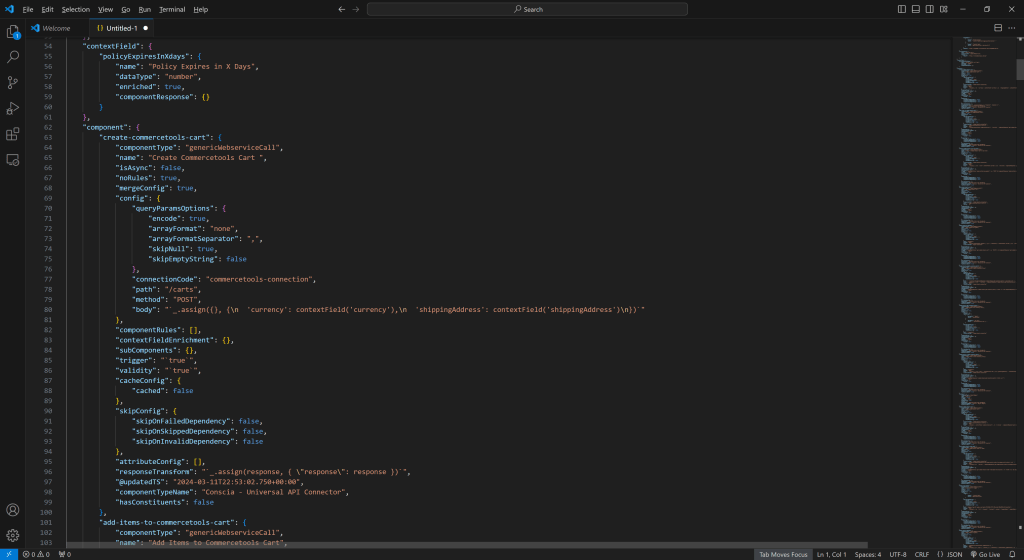Click the VS Code logo in title bar
1024x560 pixels.
pos(9,9)
